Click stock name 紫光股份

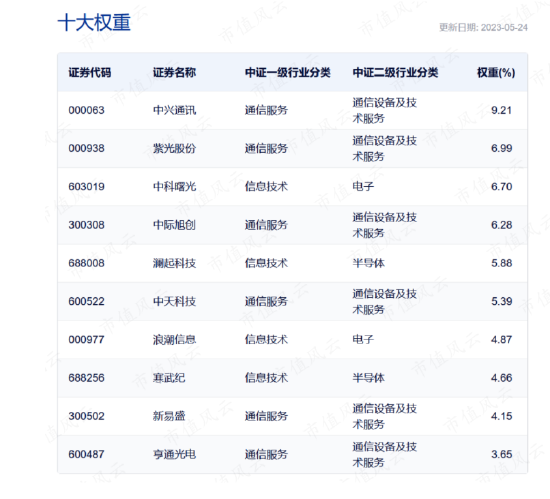174,148
